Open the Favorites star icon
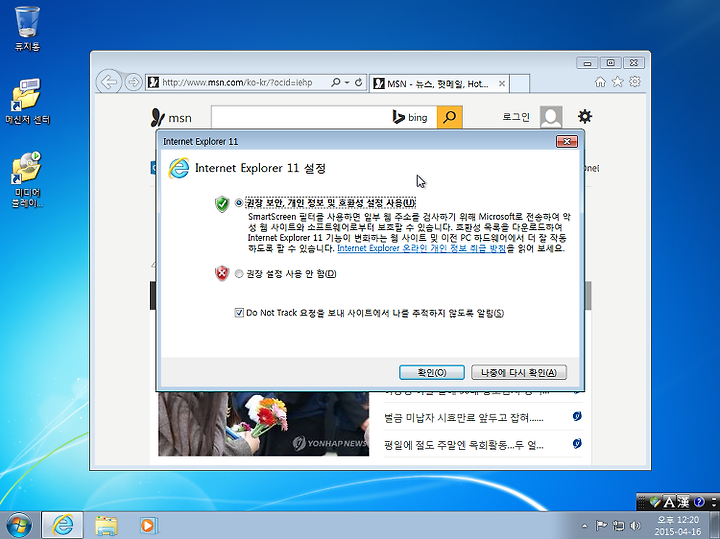 618,82
